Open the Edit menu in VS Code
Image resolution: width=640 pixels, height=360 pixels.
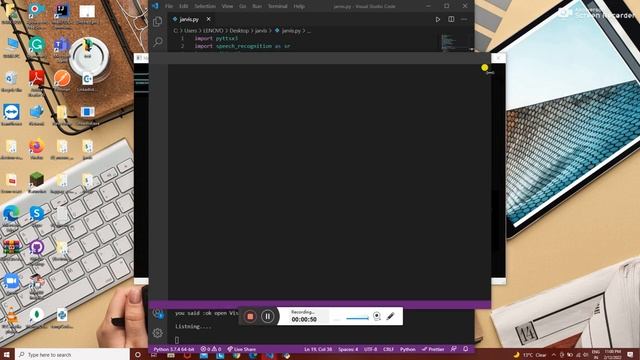(x=184, y=6)
